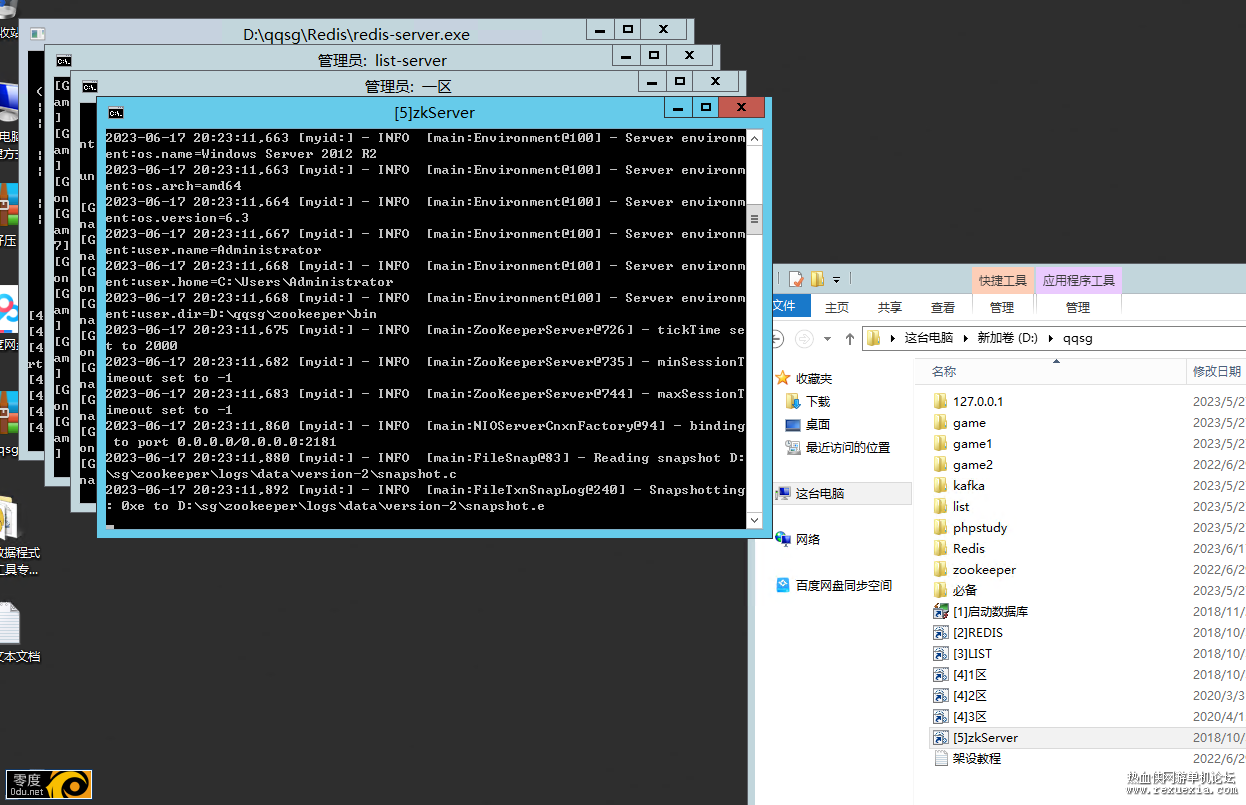Select the Redis folder in file list
This screenshot has width=1246, height=805.
pos(968,548)
